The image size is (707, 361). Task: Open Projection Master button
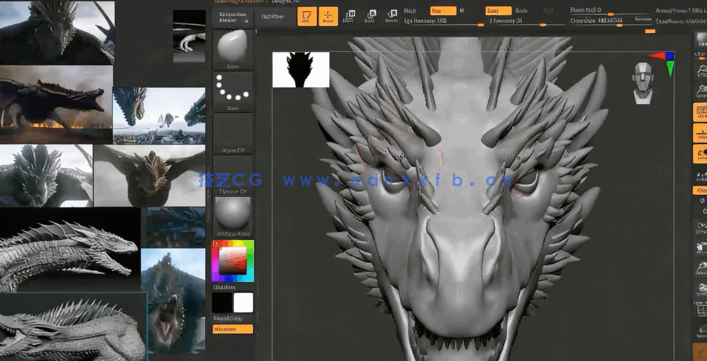coord(233,17)
